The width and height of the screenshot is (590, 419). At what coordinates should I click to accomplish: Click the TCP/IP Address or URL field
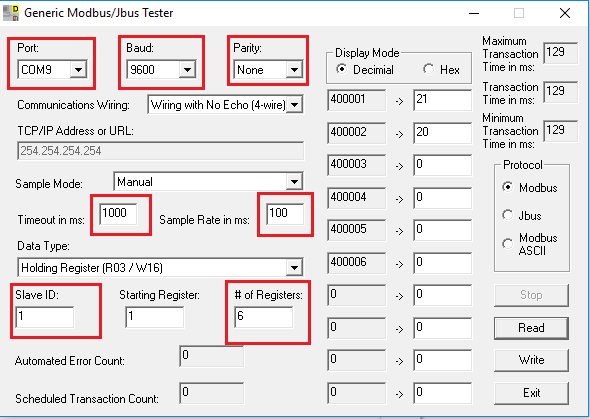160,151
